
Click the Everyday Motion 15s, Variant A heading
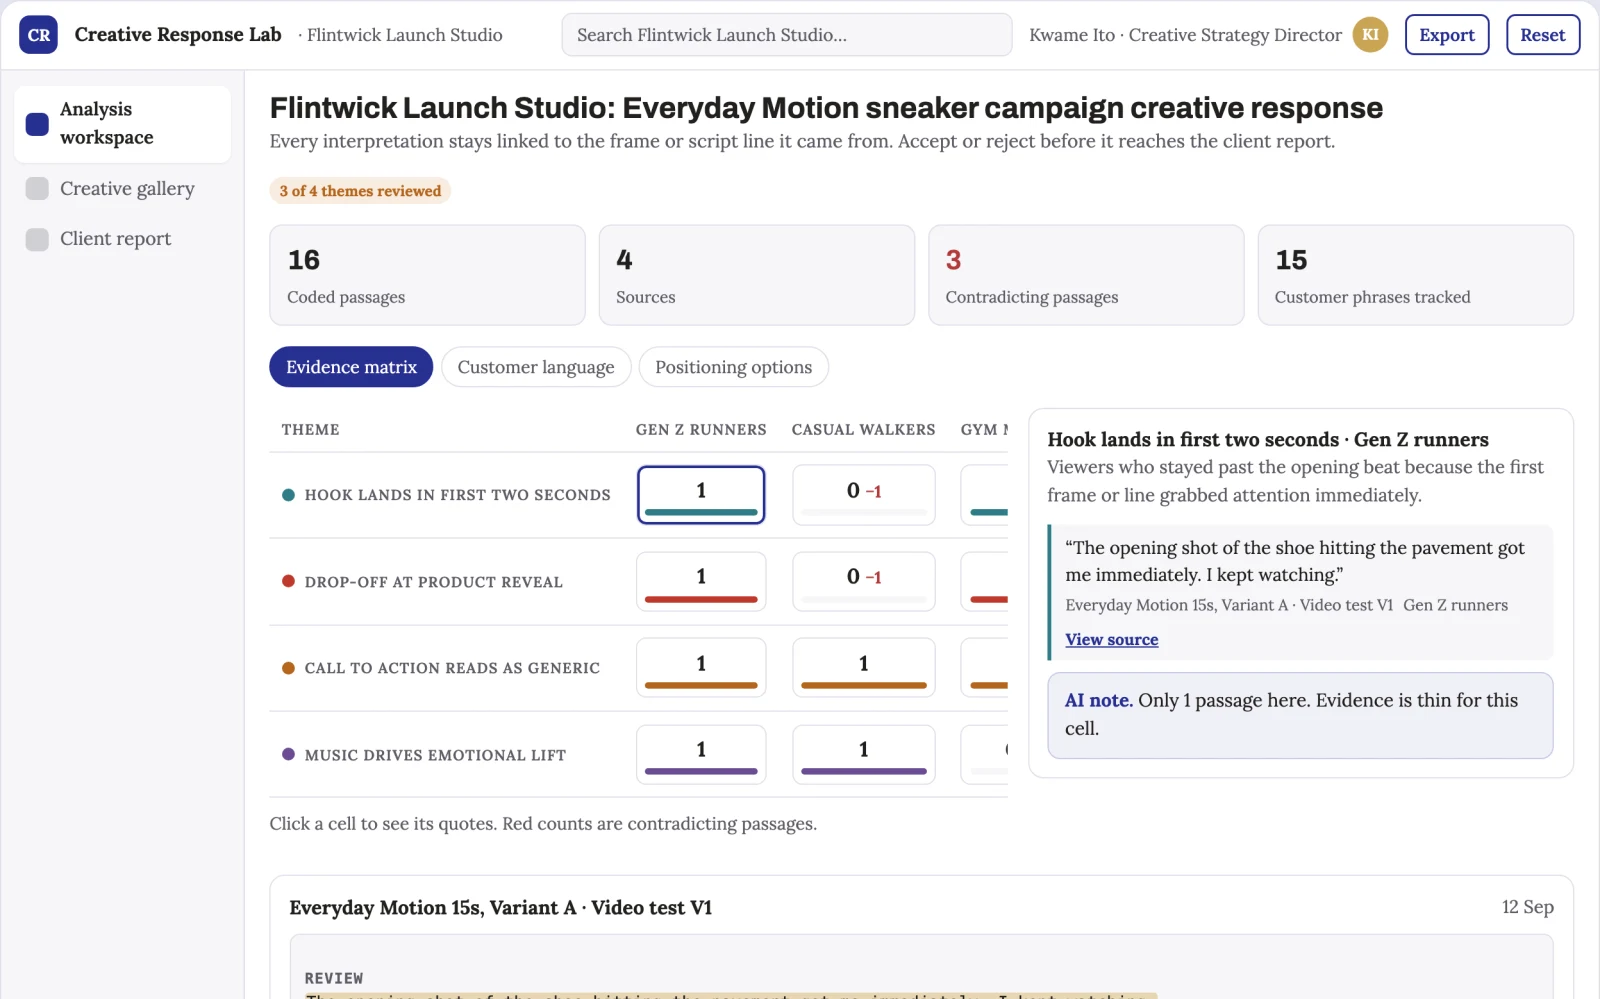point(501,908)
